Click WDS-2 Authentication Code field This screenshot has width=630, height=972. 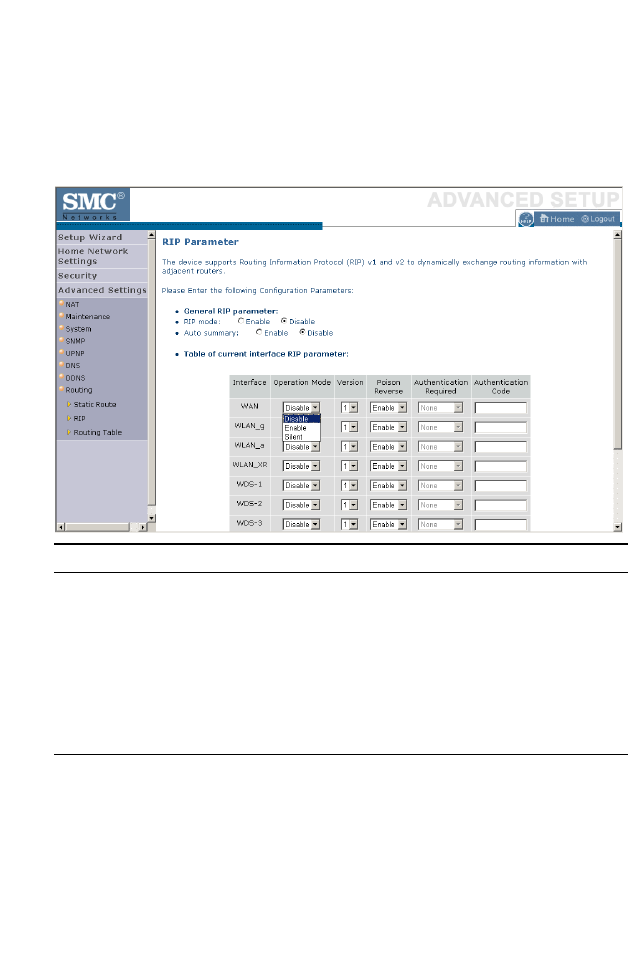pos(501,505)
